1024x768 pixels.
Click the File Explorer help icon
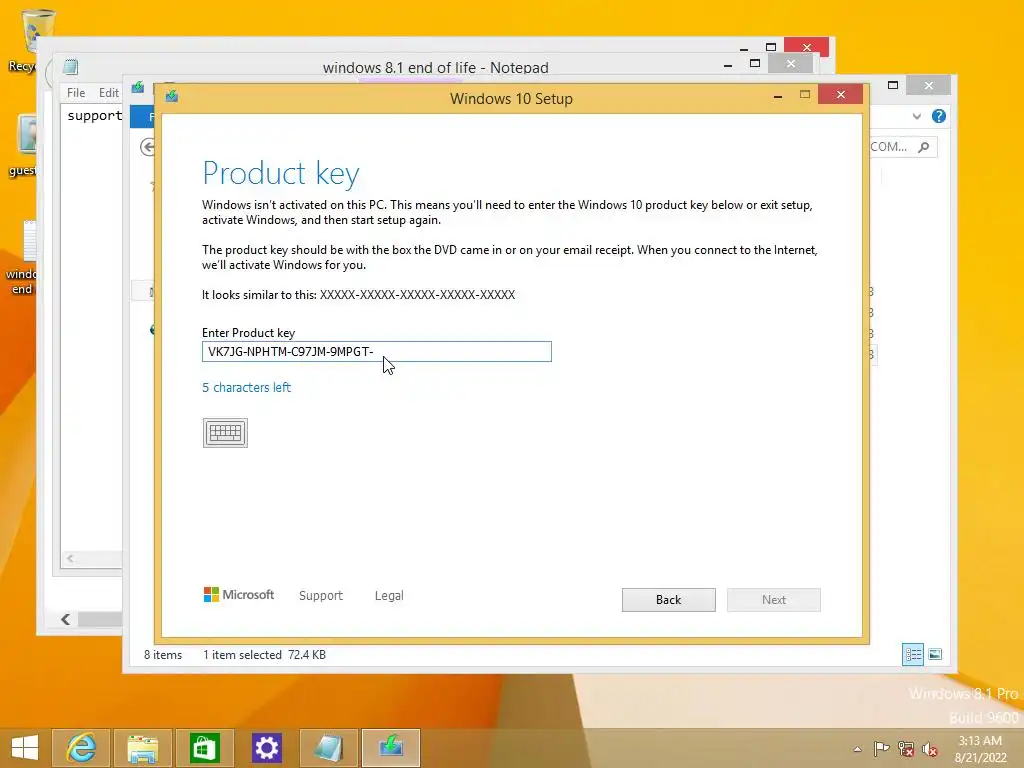pos(938,116)
